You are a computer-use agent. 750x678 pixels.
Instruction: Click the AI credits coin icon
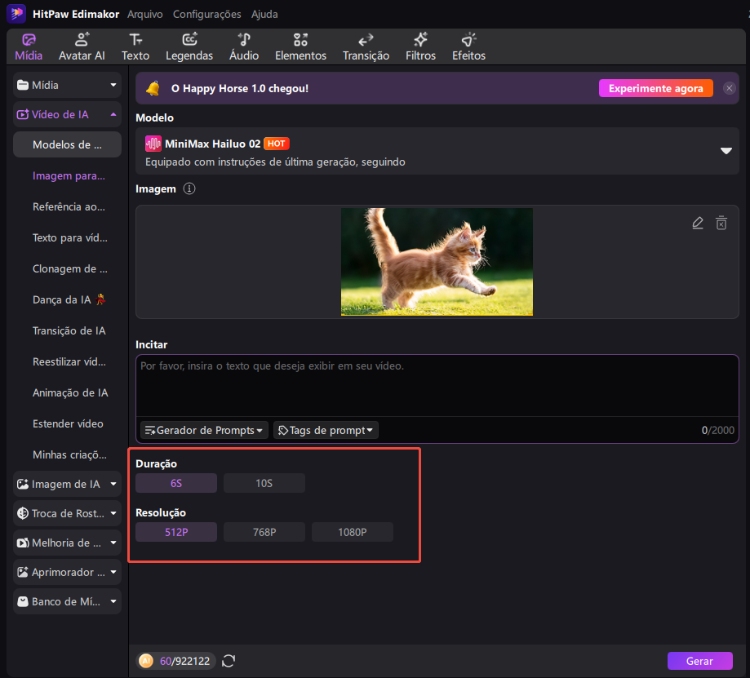pyautogui.click(x=146, y=661)
